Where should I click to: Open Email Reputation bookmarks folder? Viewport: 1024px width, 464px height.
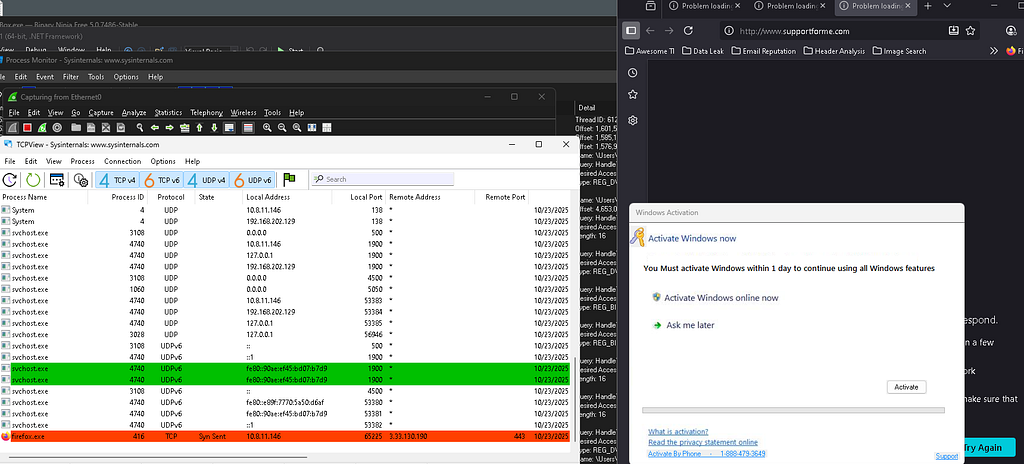764,50
